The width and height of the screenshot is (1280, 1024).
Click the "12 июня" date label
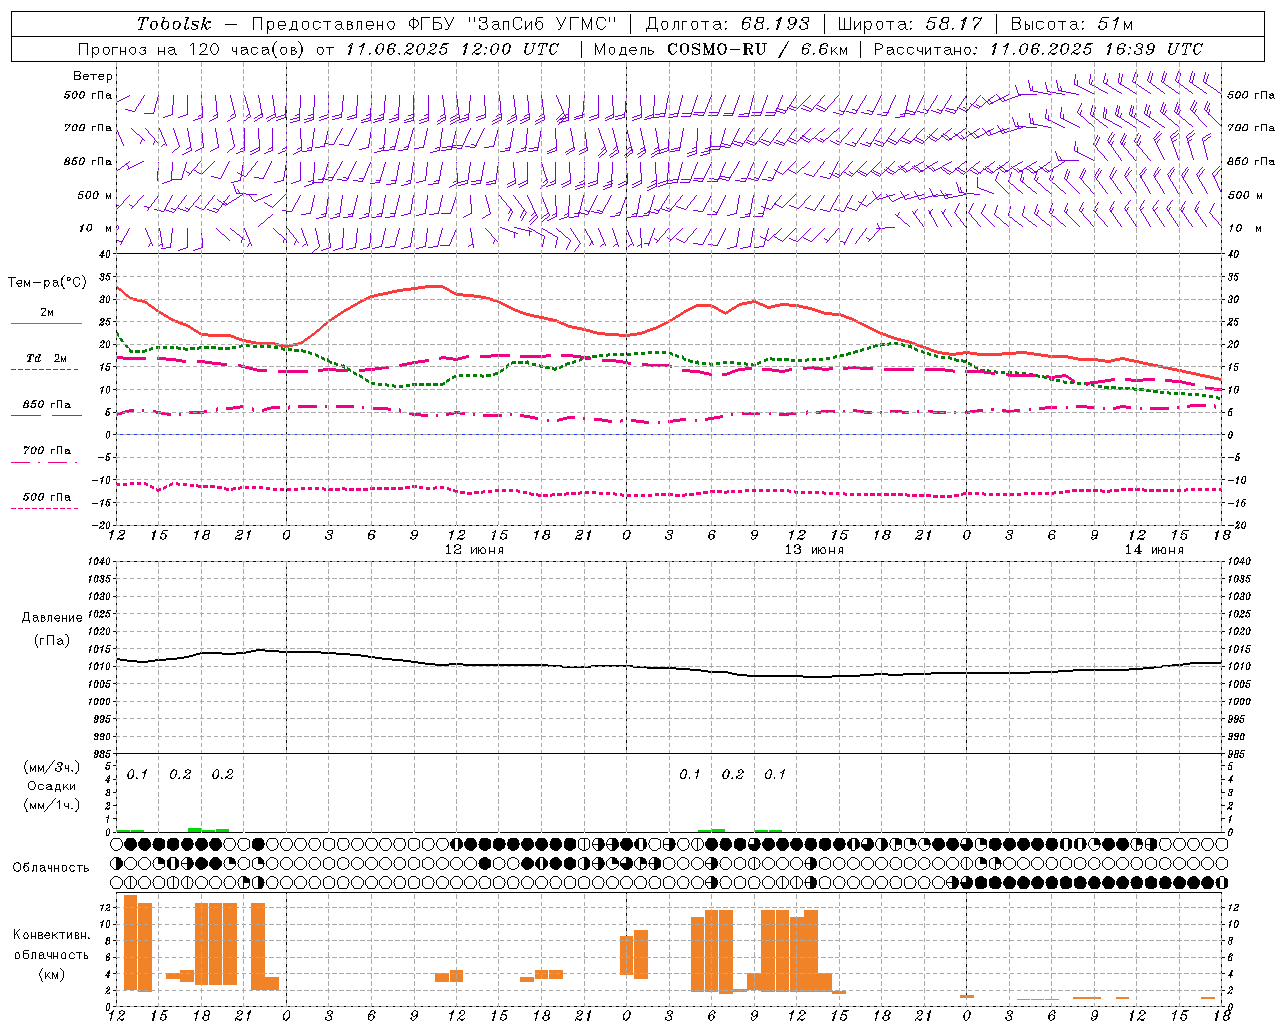coord(474,550)
